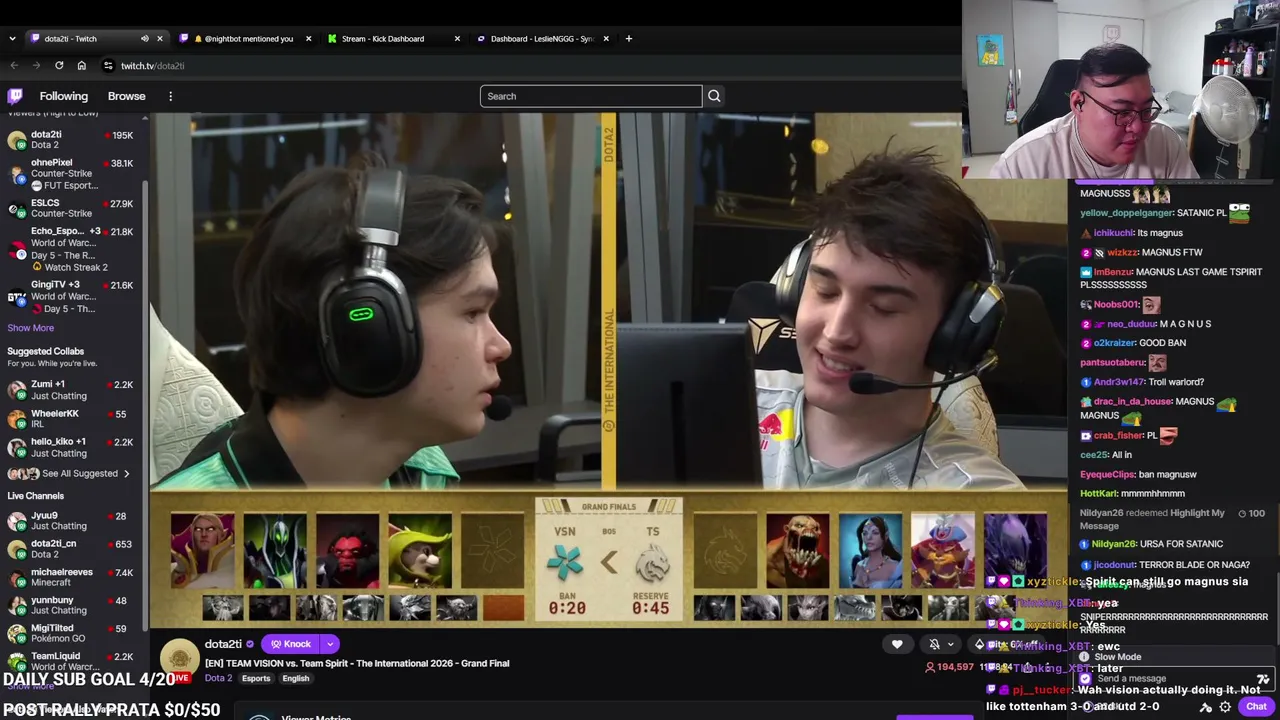Open the More options three-dot menu
This screenshot has height=720, width=1280.
[x=170, y=96]
